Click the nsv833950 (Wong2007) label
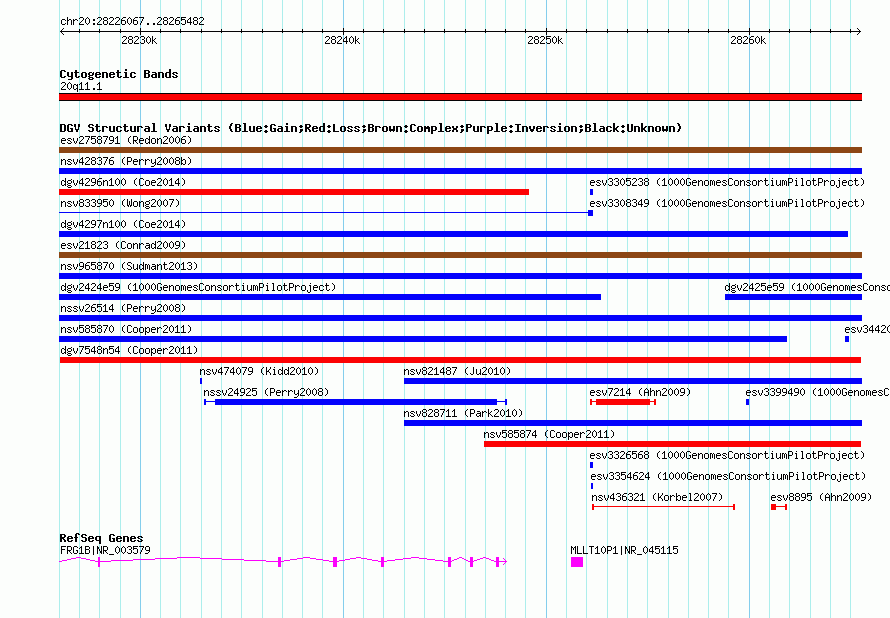Viewport: 890px width, 618px height. (x=120, y=203)
